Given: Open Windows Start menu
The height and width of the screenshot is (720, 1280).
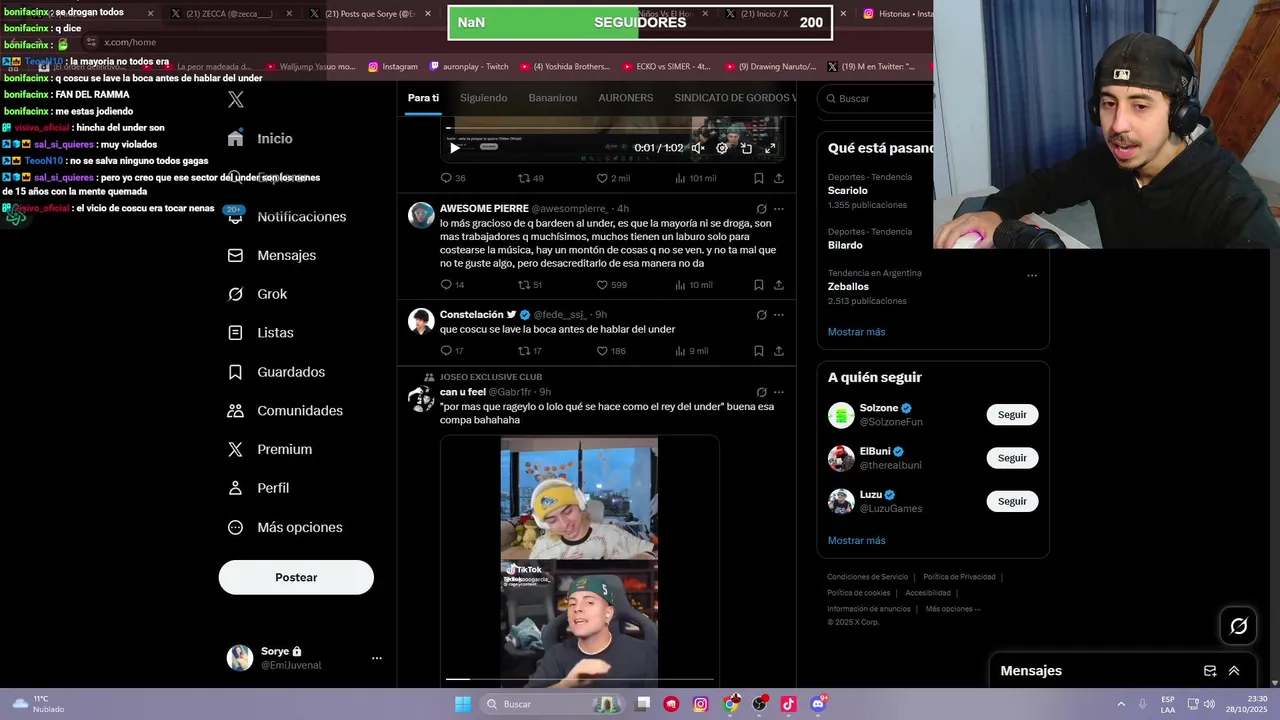Looking at the screenshot, I should pos(462,704).
